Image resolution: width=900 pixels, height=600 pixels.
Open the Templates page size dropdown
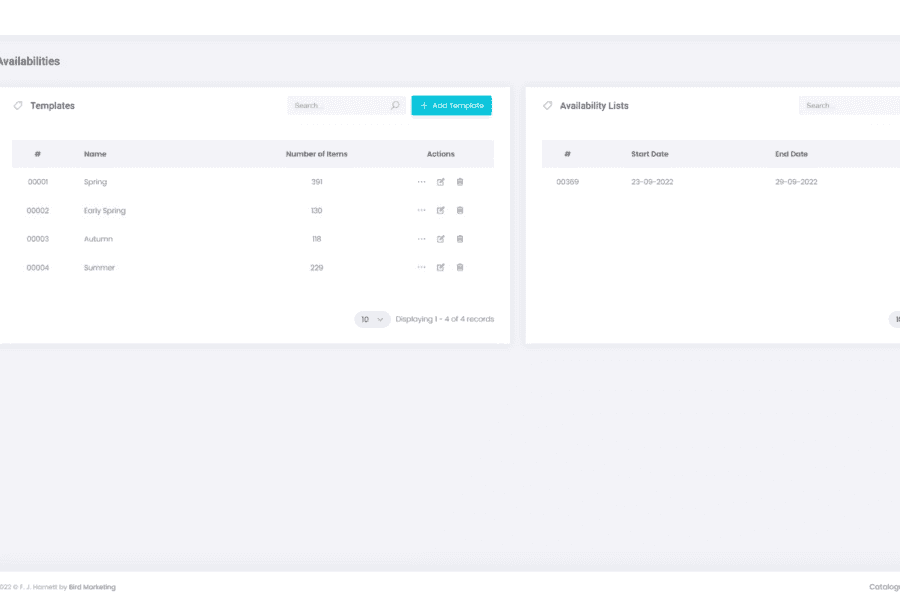[372, 319]
